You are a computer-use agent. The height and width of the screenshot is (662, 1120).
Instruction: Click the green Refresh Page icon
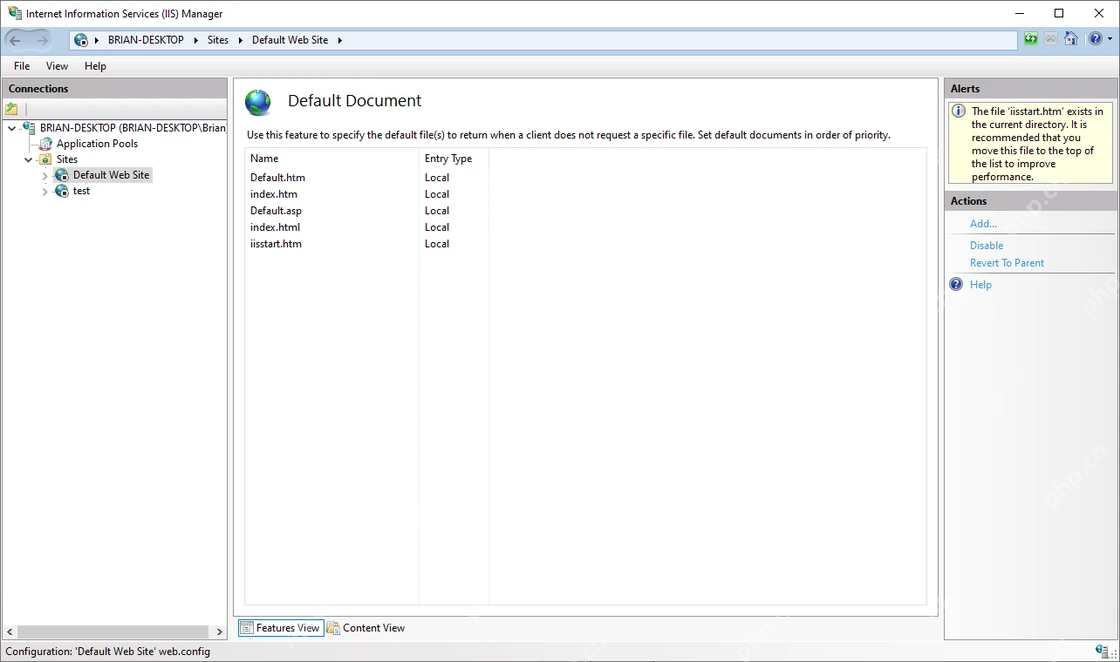tap(1031, 39)
